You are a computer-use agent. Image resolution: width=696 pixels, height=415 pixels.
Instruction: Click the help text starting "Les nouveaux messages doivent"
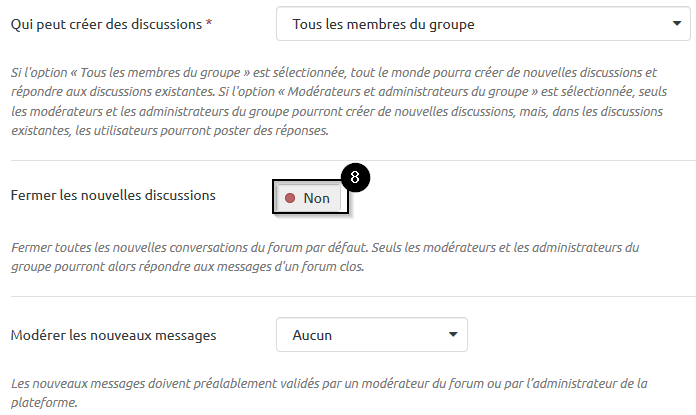(328, 393)
